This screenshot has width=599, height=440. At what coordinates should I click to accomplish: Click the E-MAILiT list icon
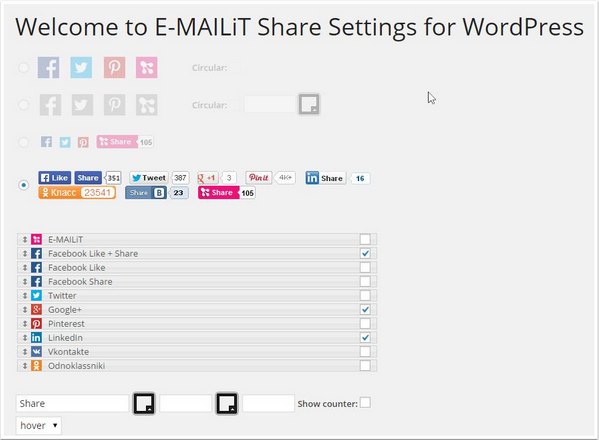point(36,239)
